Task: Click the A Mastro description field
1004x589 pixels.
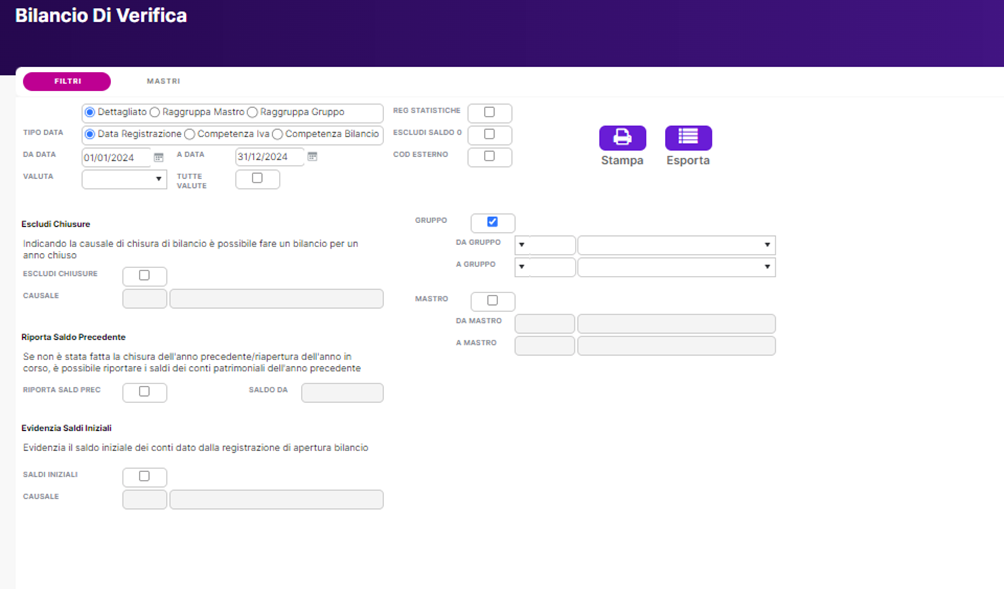Action: pyautogui.click(x=676, y=346)
